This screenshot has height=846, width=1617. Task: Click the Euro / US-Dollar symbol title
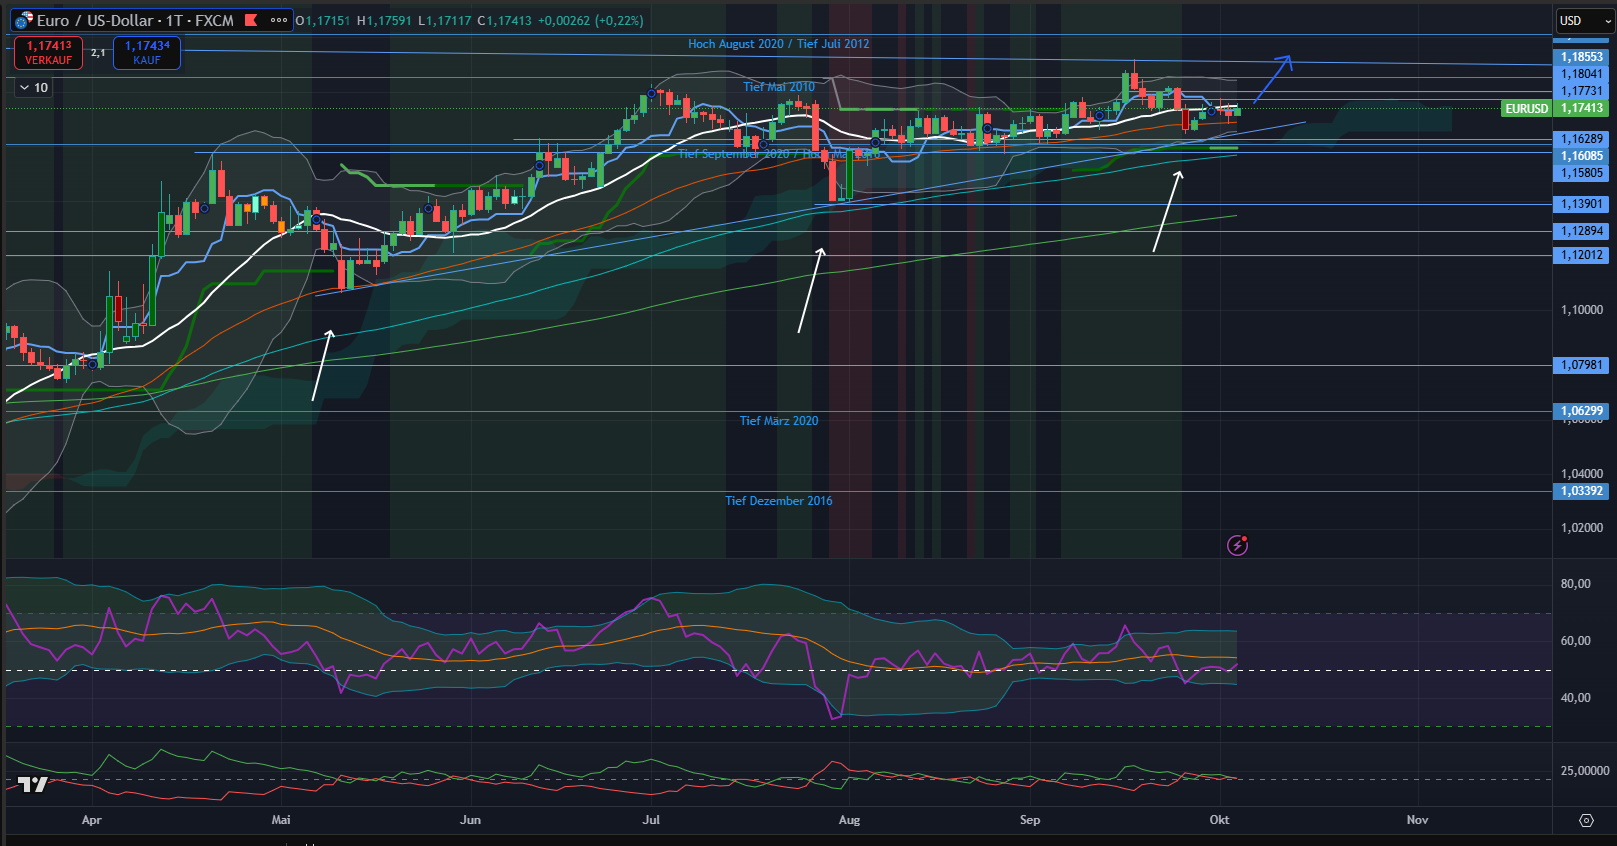[135, 20]
